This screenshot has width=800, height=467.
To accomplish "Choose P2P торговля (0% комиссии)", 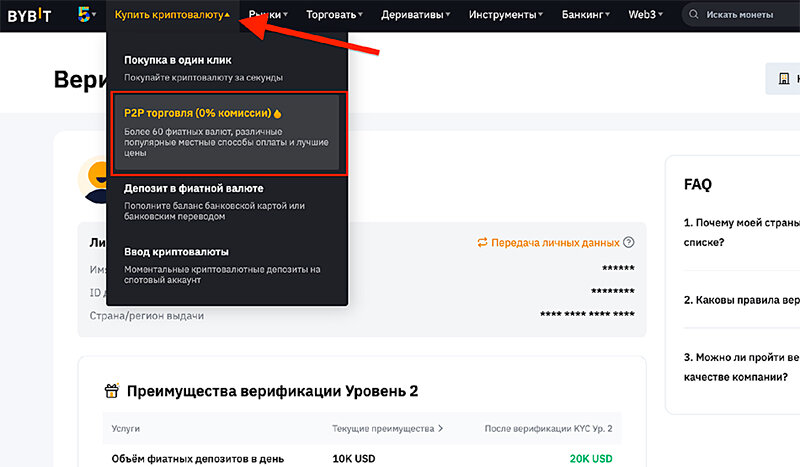I will click(x=227, y=132).
